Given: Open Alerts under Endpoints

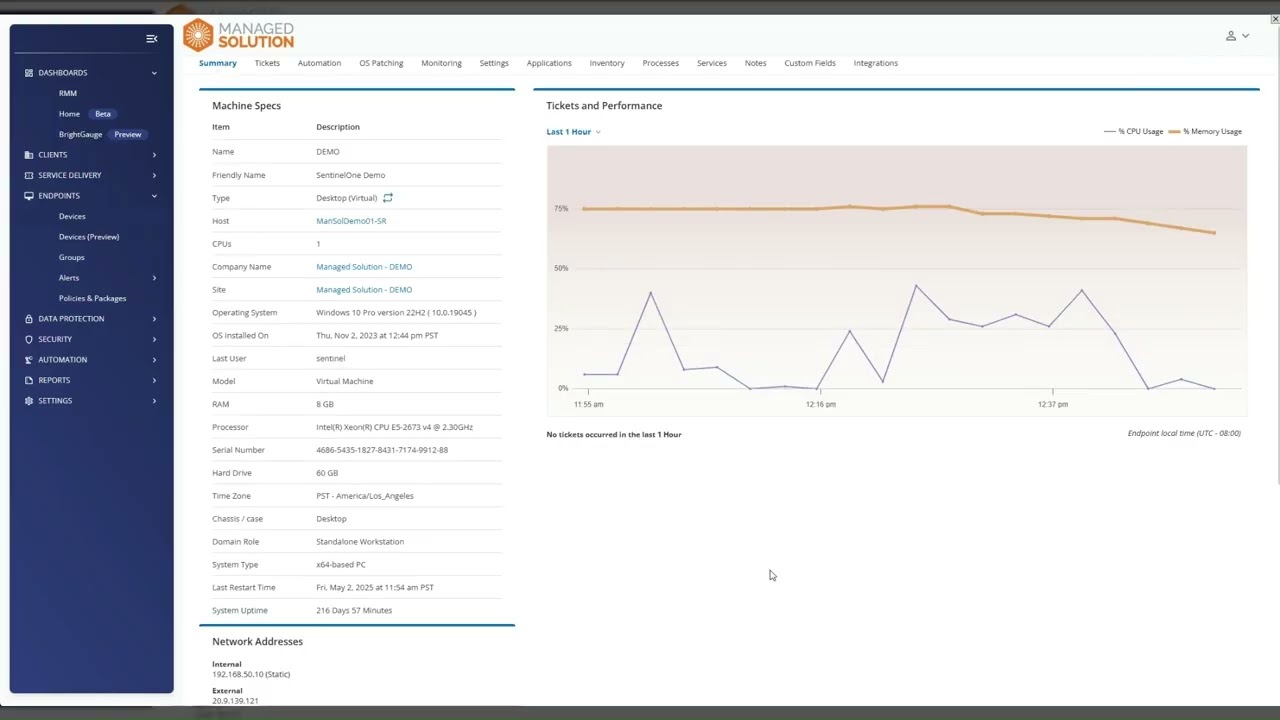Looking at the screenshot, I should click(68, 278).
